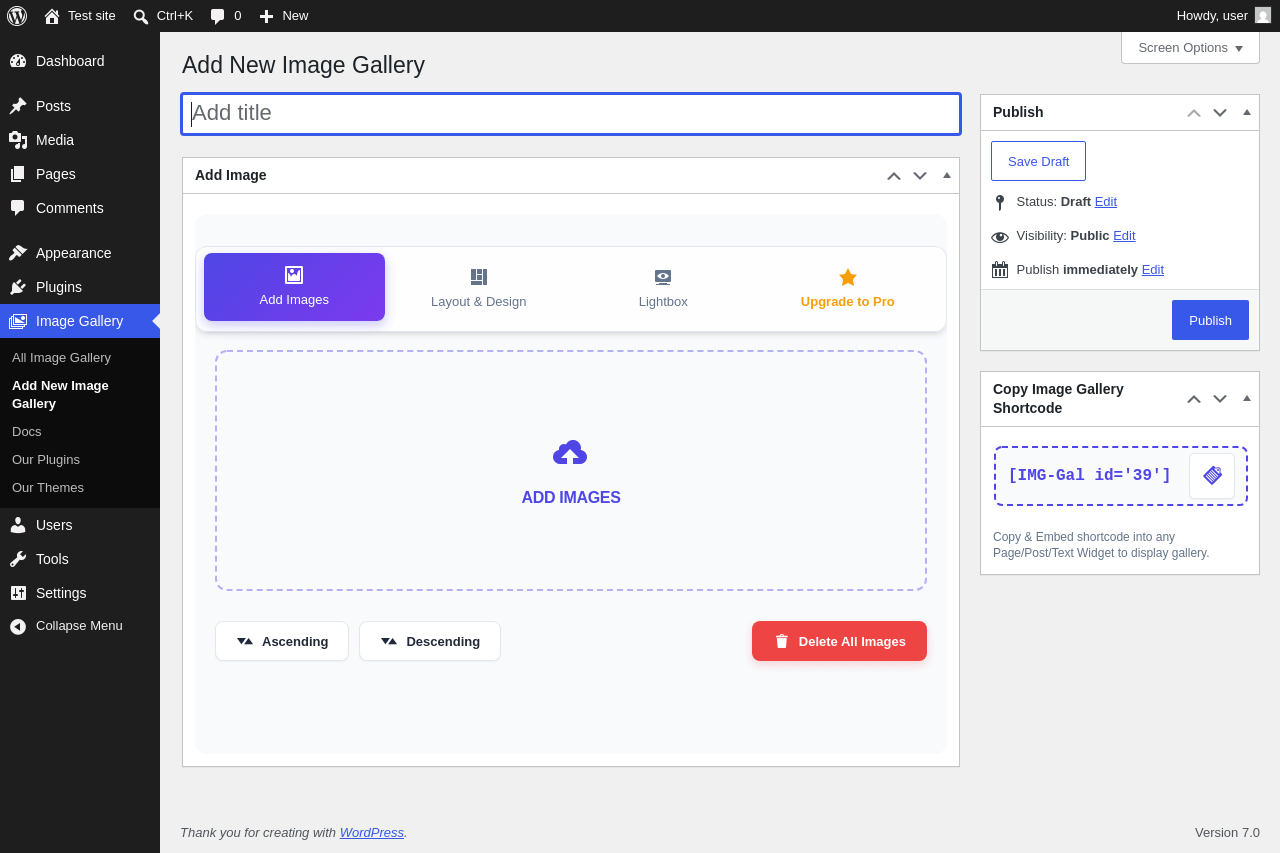Open Pages menu in sidebar
Image resolution: width=1280 pixels, height=853 pixels.
coord(80,174)
